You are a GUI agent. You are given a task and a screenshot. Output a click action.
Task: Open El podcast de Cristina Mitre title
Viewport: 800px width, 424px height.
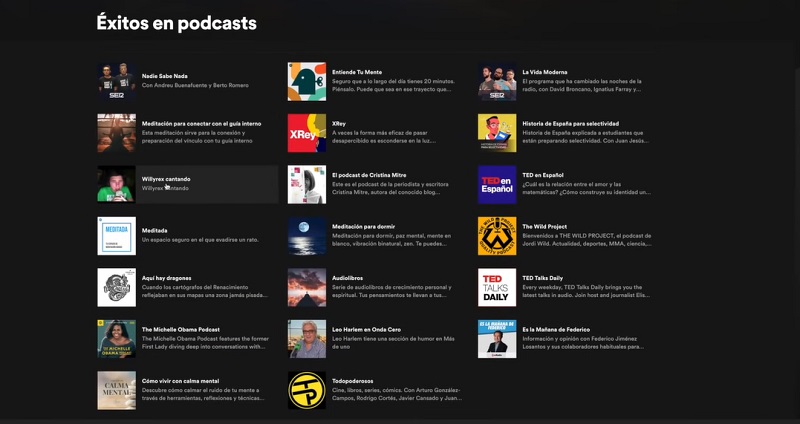[369, 175]
